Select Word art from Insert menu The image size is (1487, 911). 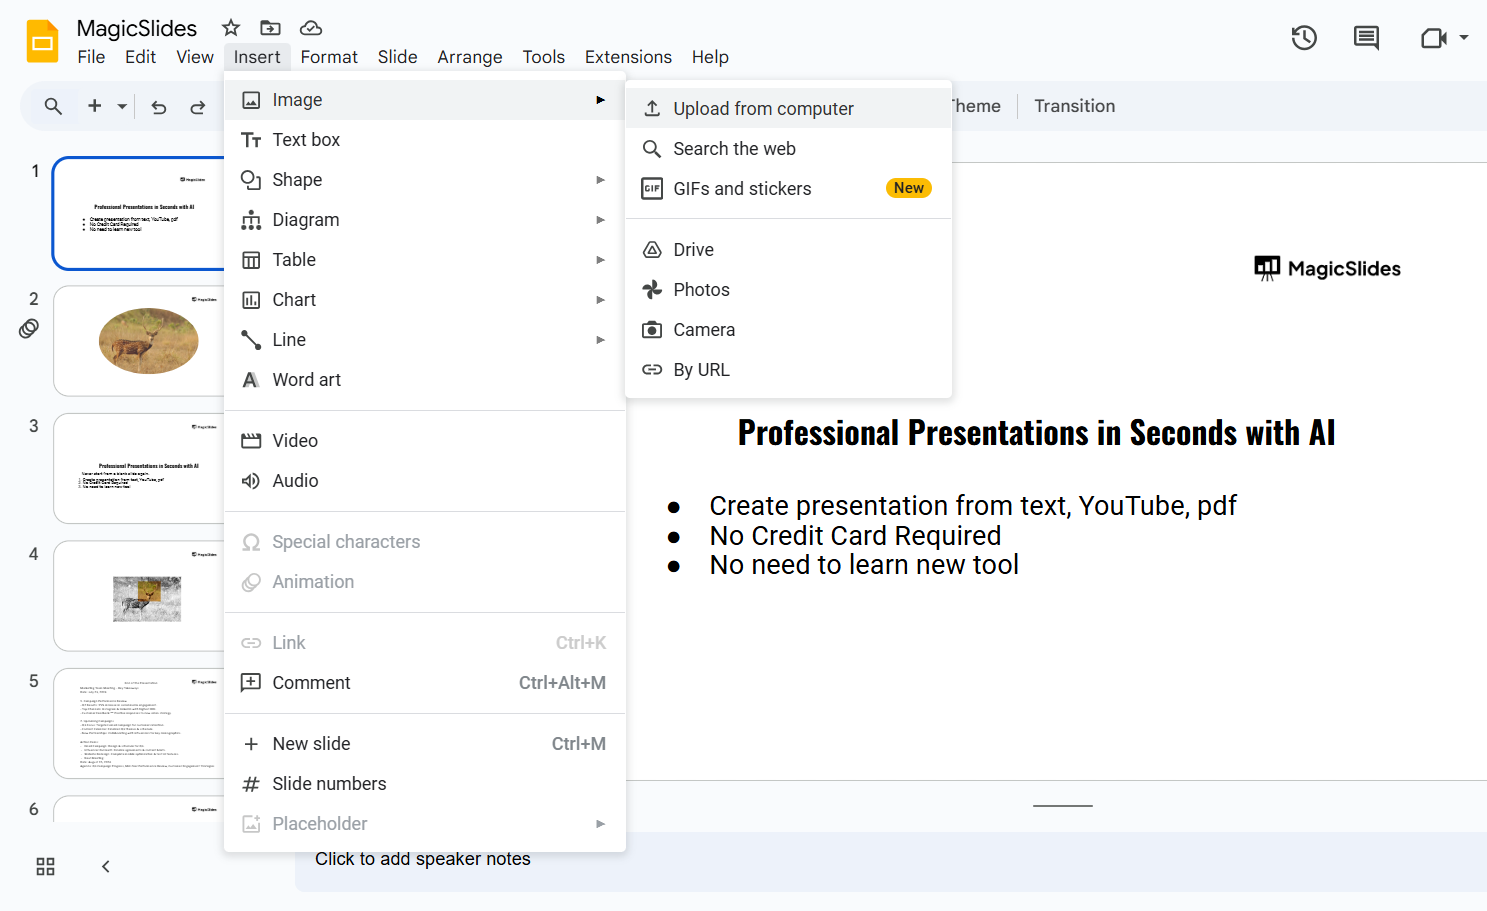(306, 380)
